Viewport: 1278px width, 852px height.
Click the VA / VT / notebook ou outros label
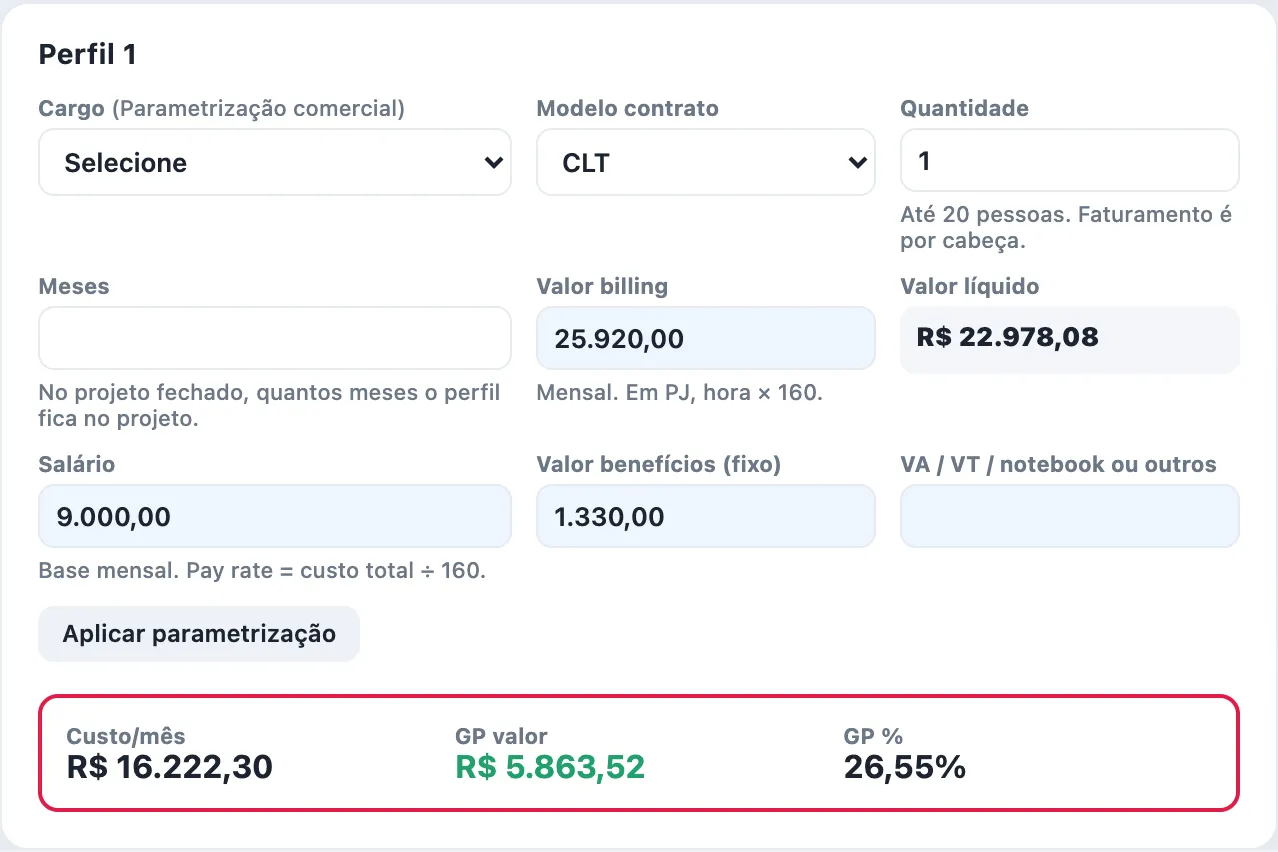coord(1059,465)
